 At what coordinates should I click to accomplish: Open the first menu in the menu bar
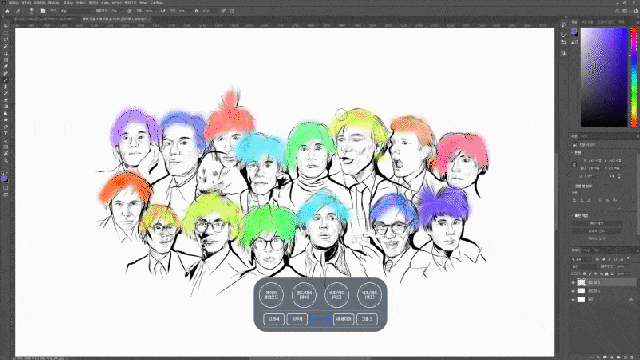point(13,2)
